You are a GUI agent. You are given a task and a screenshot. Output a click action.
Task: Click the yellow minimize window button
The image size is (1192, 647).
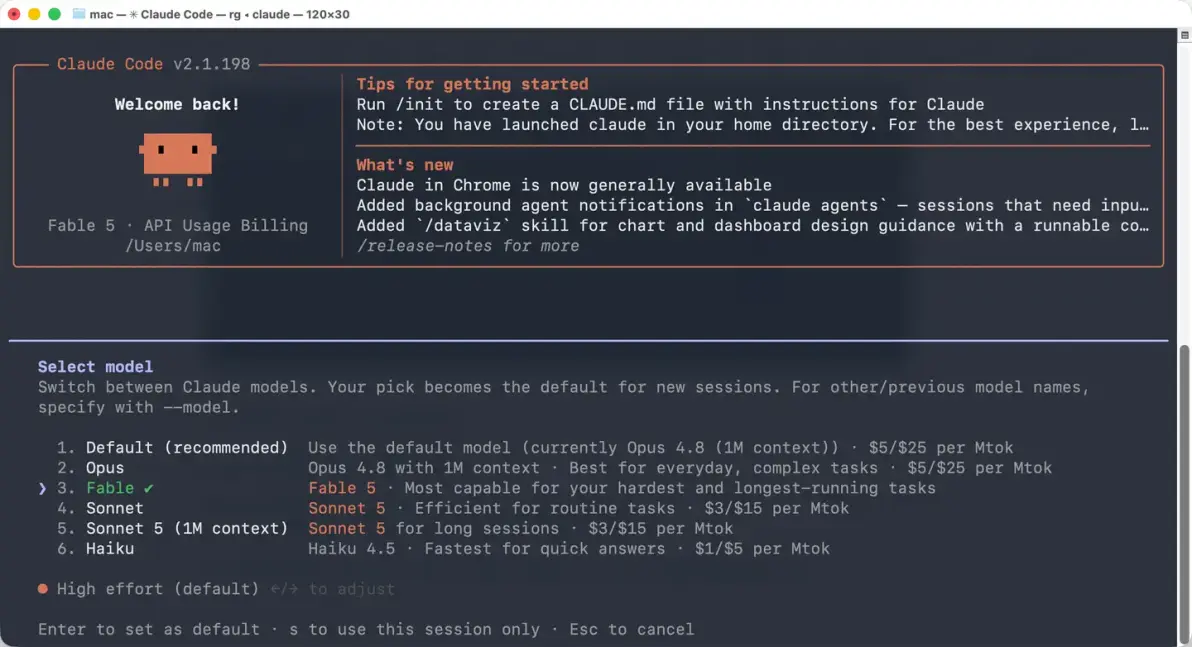click(34, 14)
